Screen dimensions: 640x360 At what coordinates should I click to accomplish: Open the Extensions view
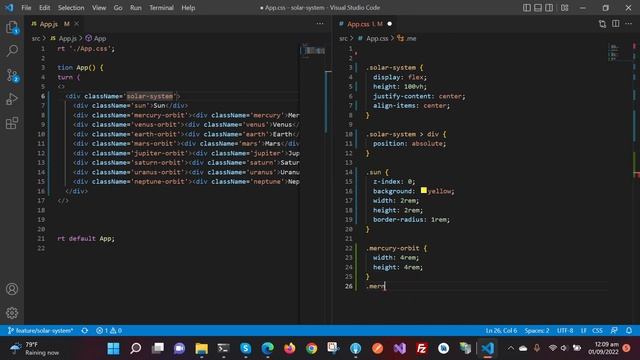click(12, 123)
